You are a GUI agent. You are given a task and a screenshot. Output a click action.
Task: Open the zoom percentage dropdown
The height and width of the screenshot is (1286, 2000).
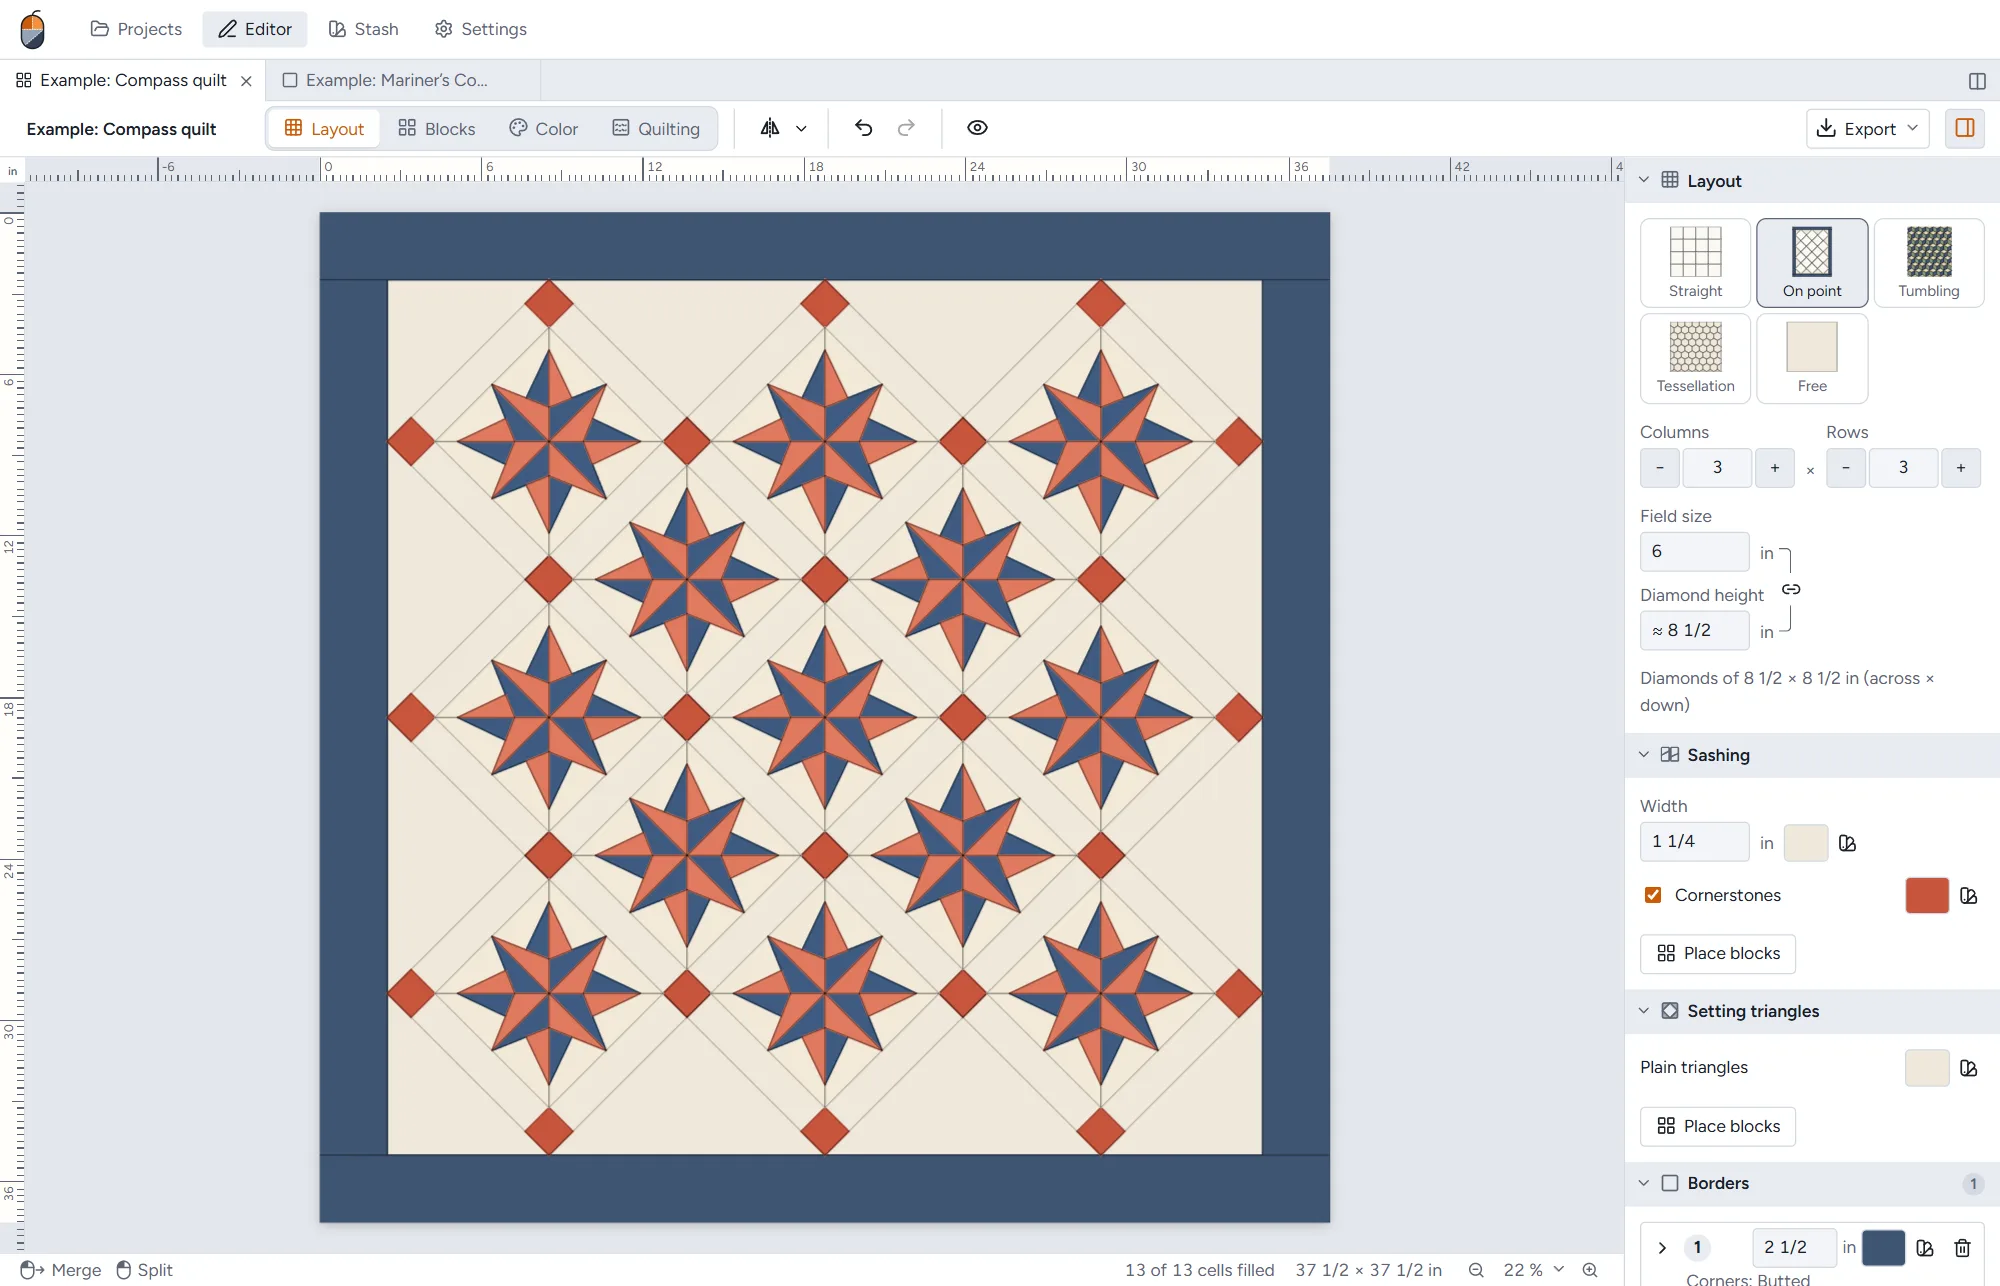[x=1534, y=1270]
